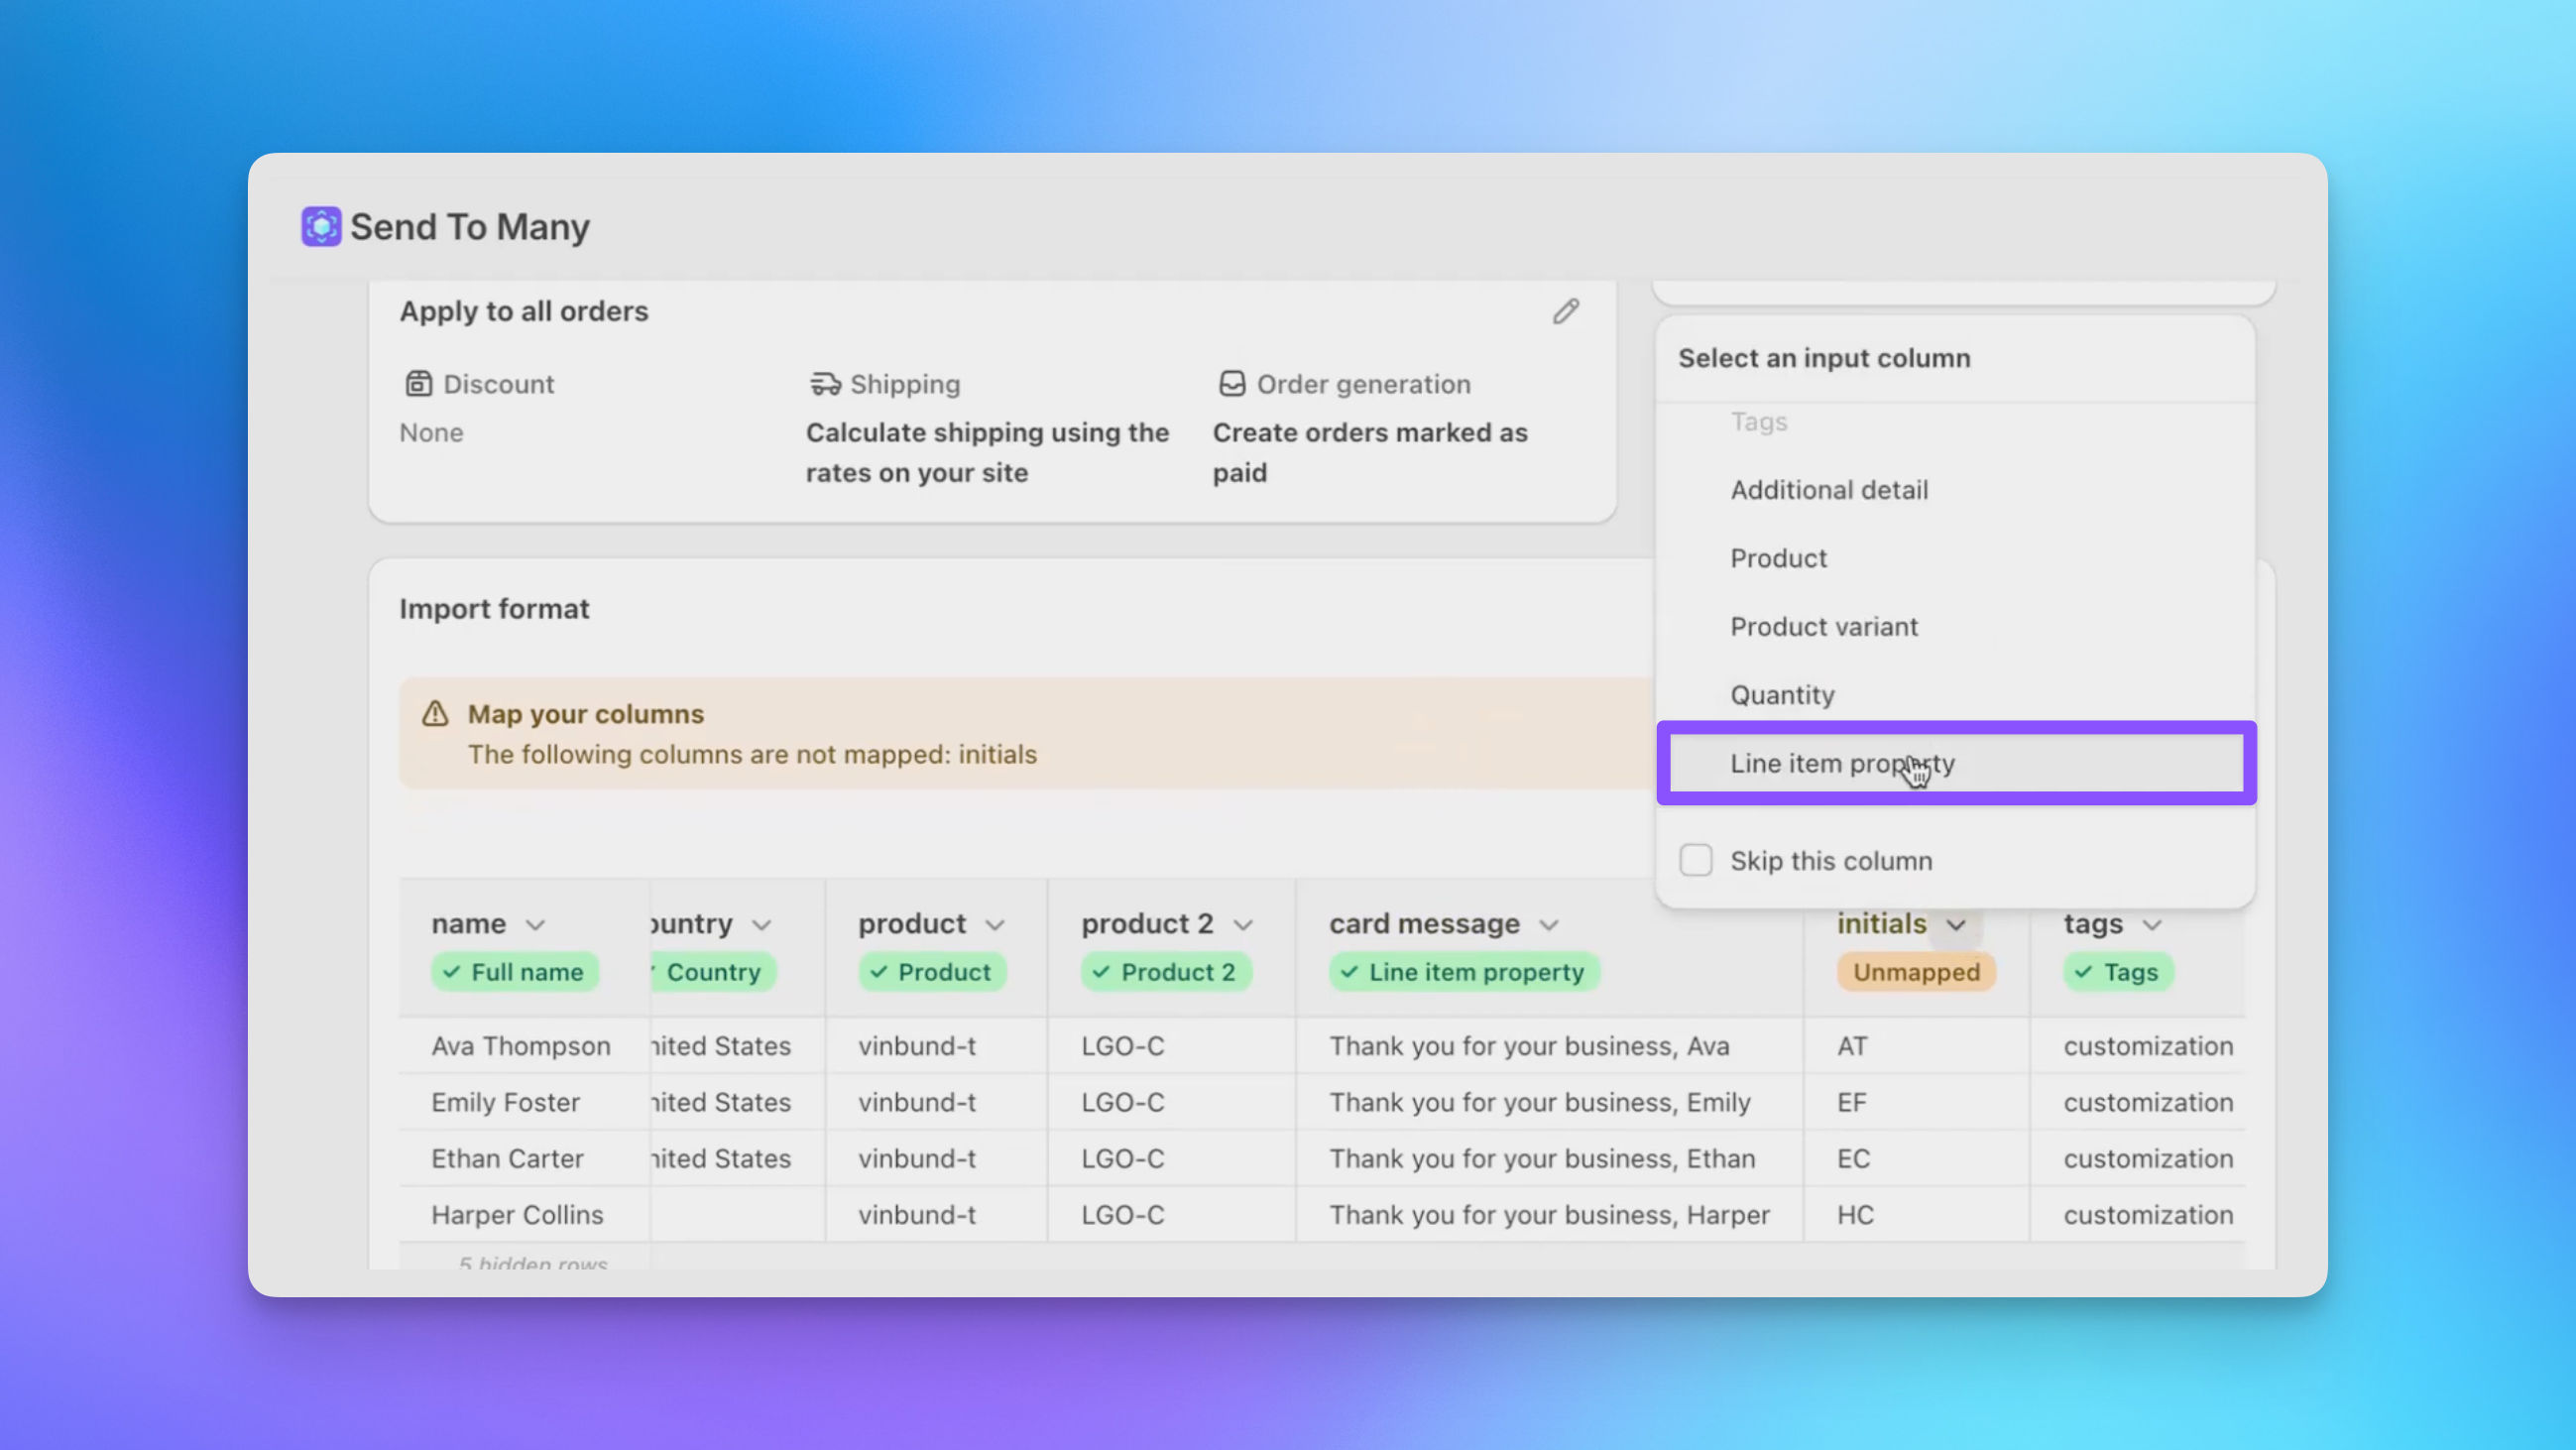Open the name column header dropdown
This screenshot has height=1450, width=2576.
coord(535,924)
